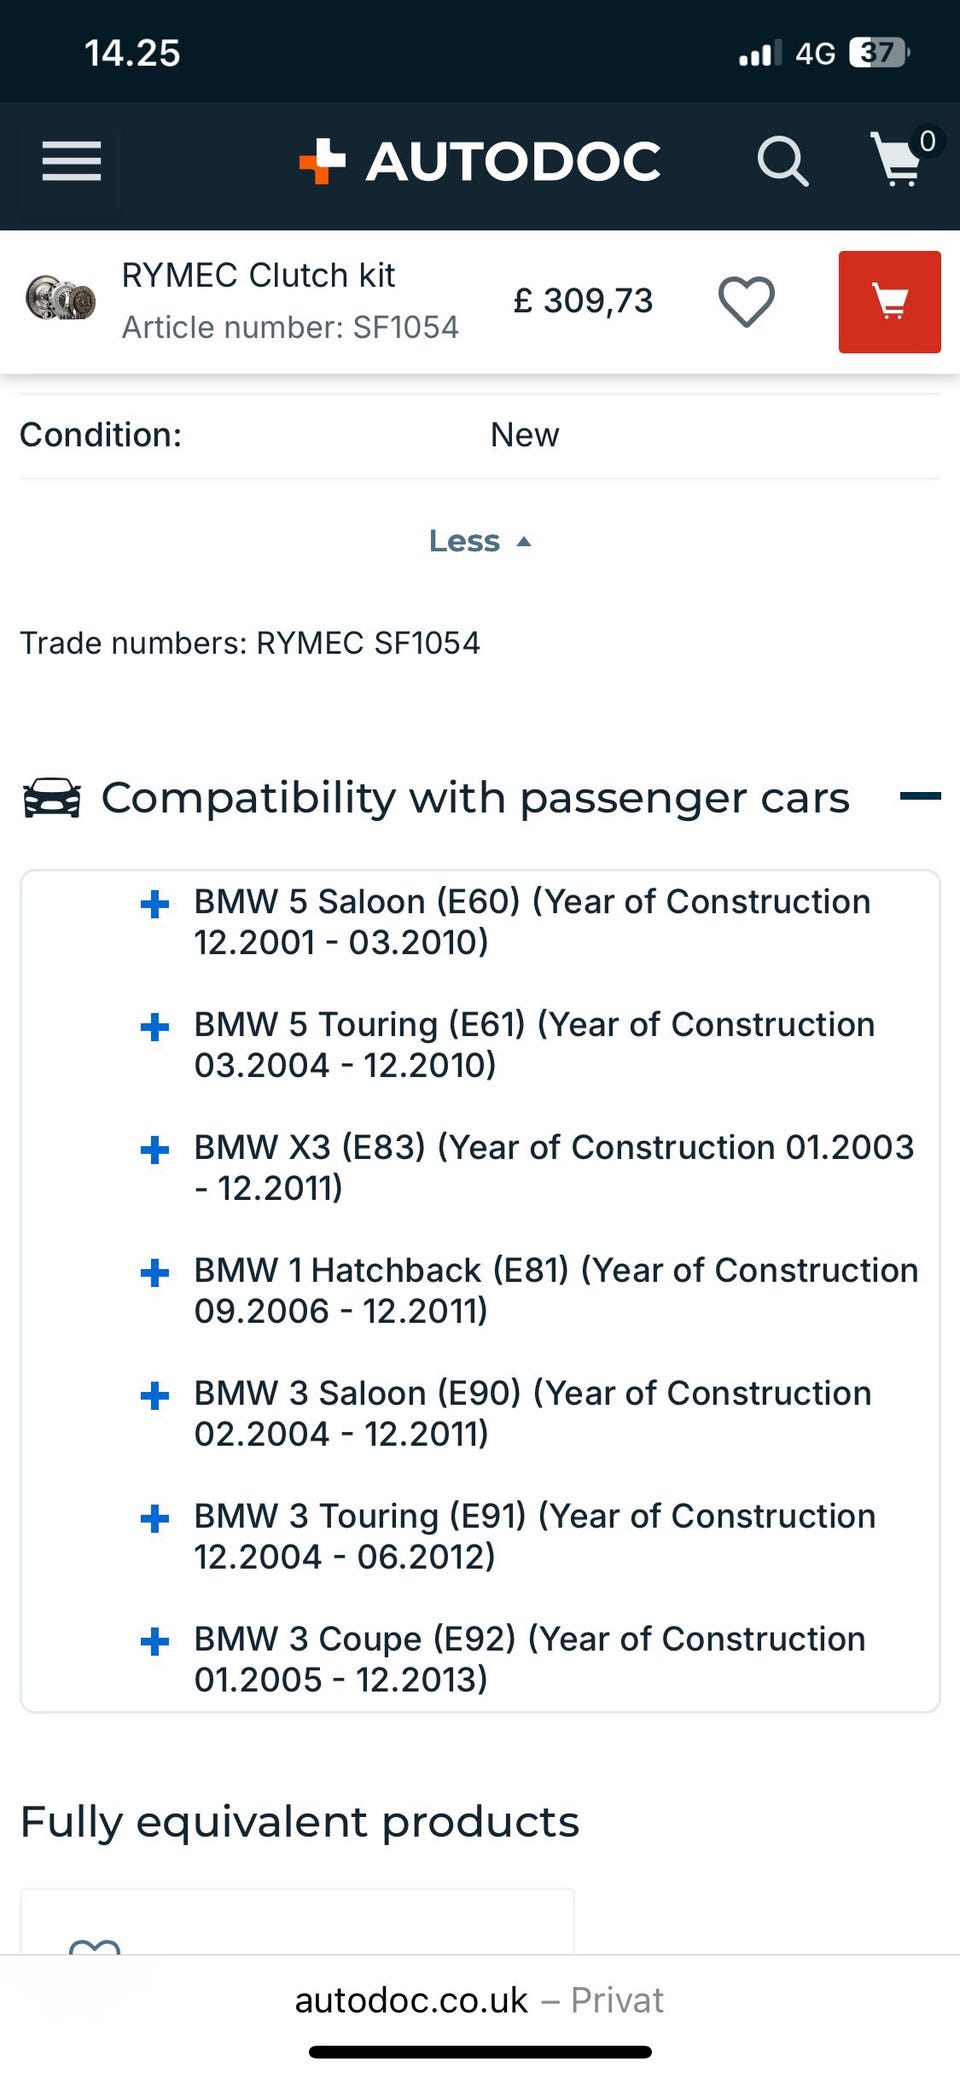Expand BMW X3 (E83) plus icon
Image resolution: width=960 pixels, height=2079 pixels.
[155, 1150]
